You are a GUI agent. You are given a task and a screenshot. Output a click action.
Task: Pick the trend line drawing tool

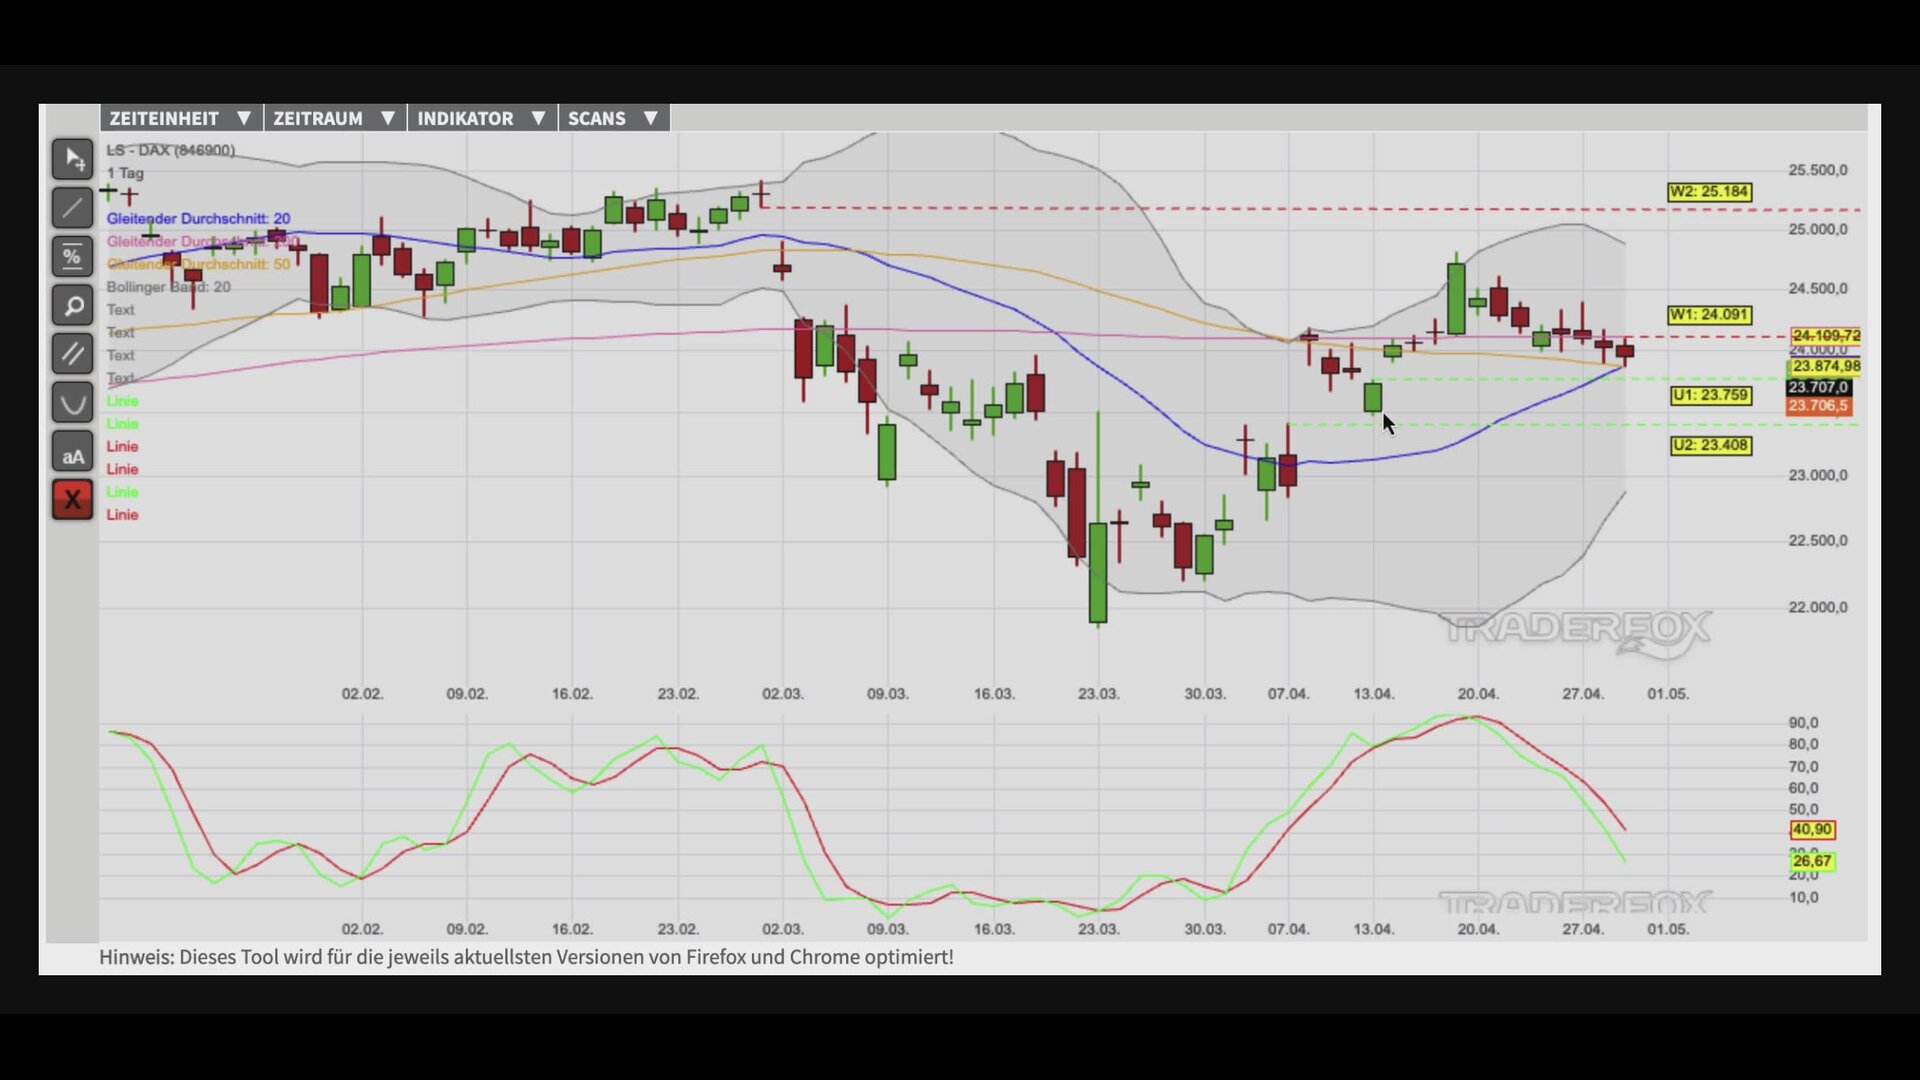(x=72, y=208)
